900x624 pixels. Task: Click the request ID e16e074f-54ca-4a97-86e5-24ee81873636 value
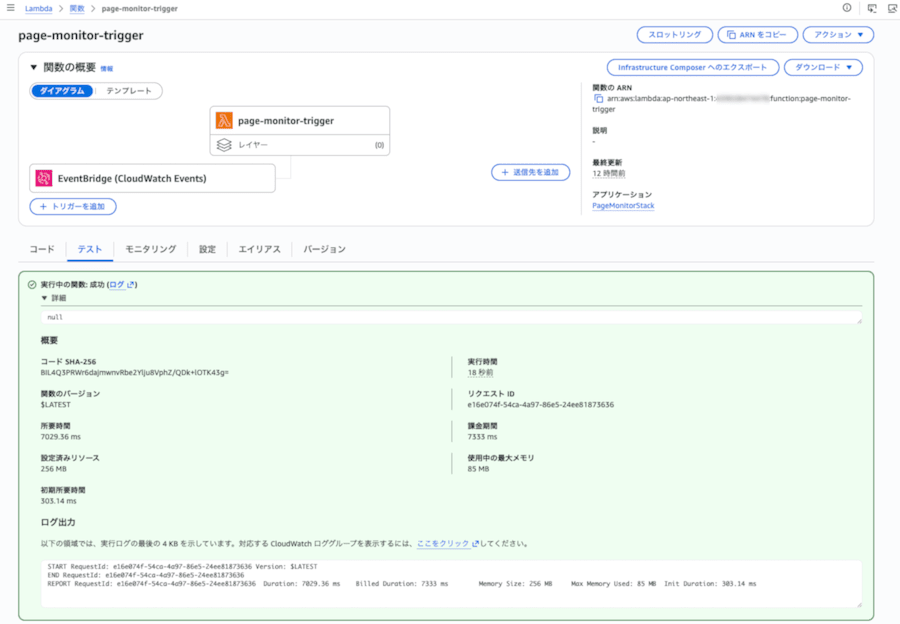point(541,405)
